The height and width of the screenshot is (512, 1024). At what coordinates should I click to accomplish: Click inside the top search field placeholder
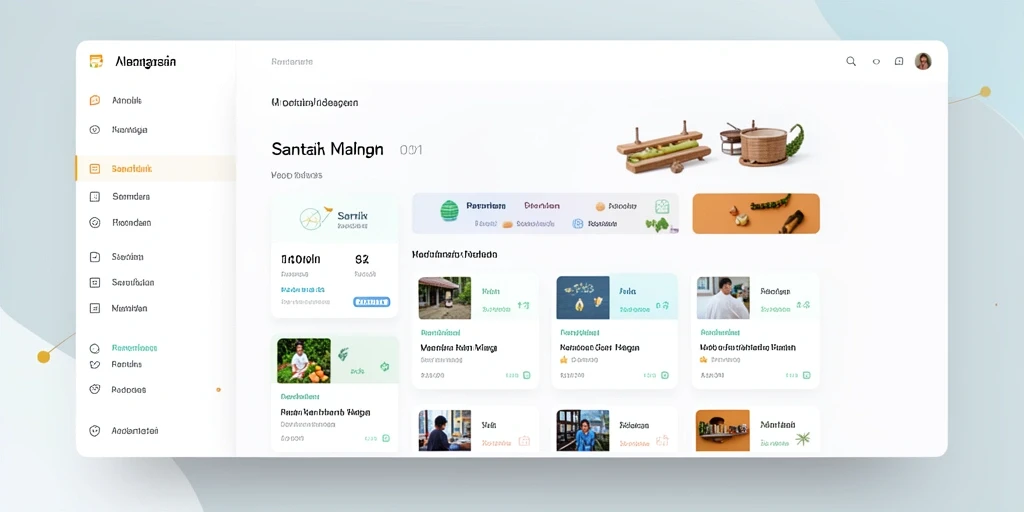click(292, 62)
